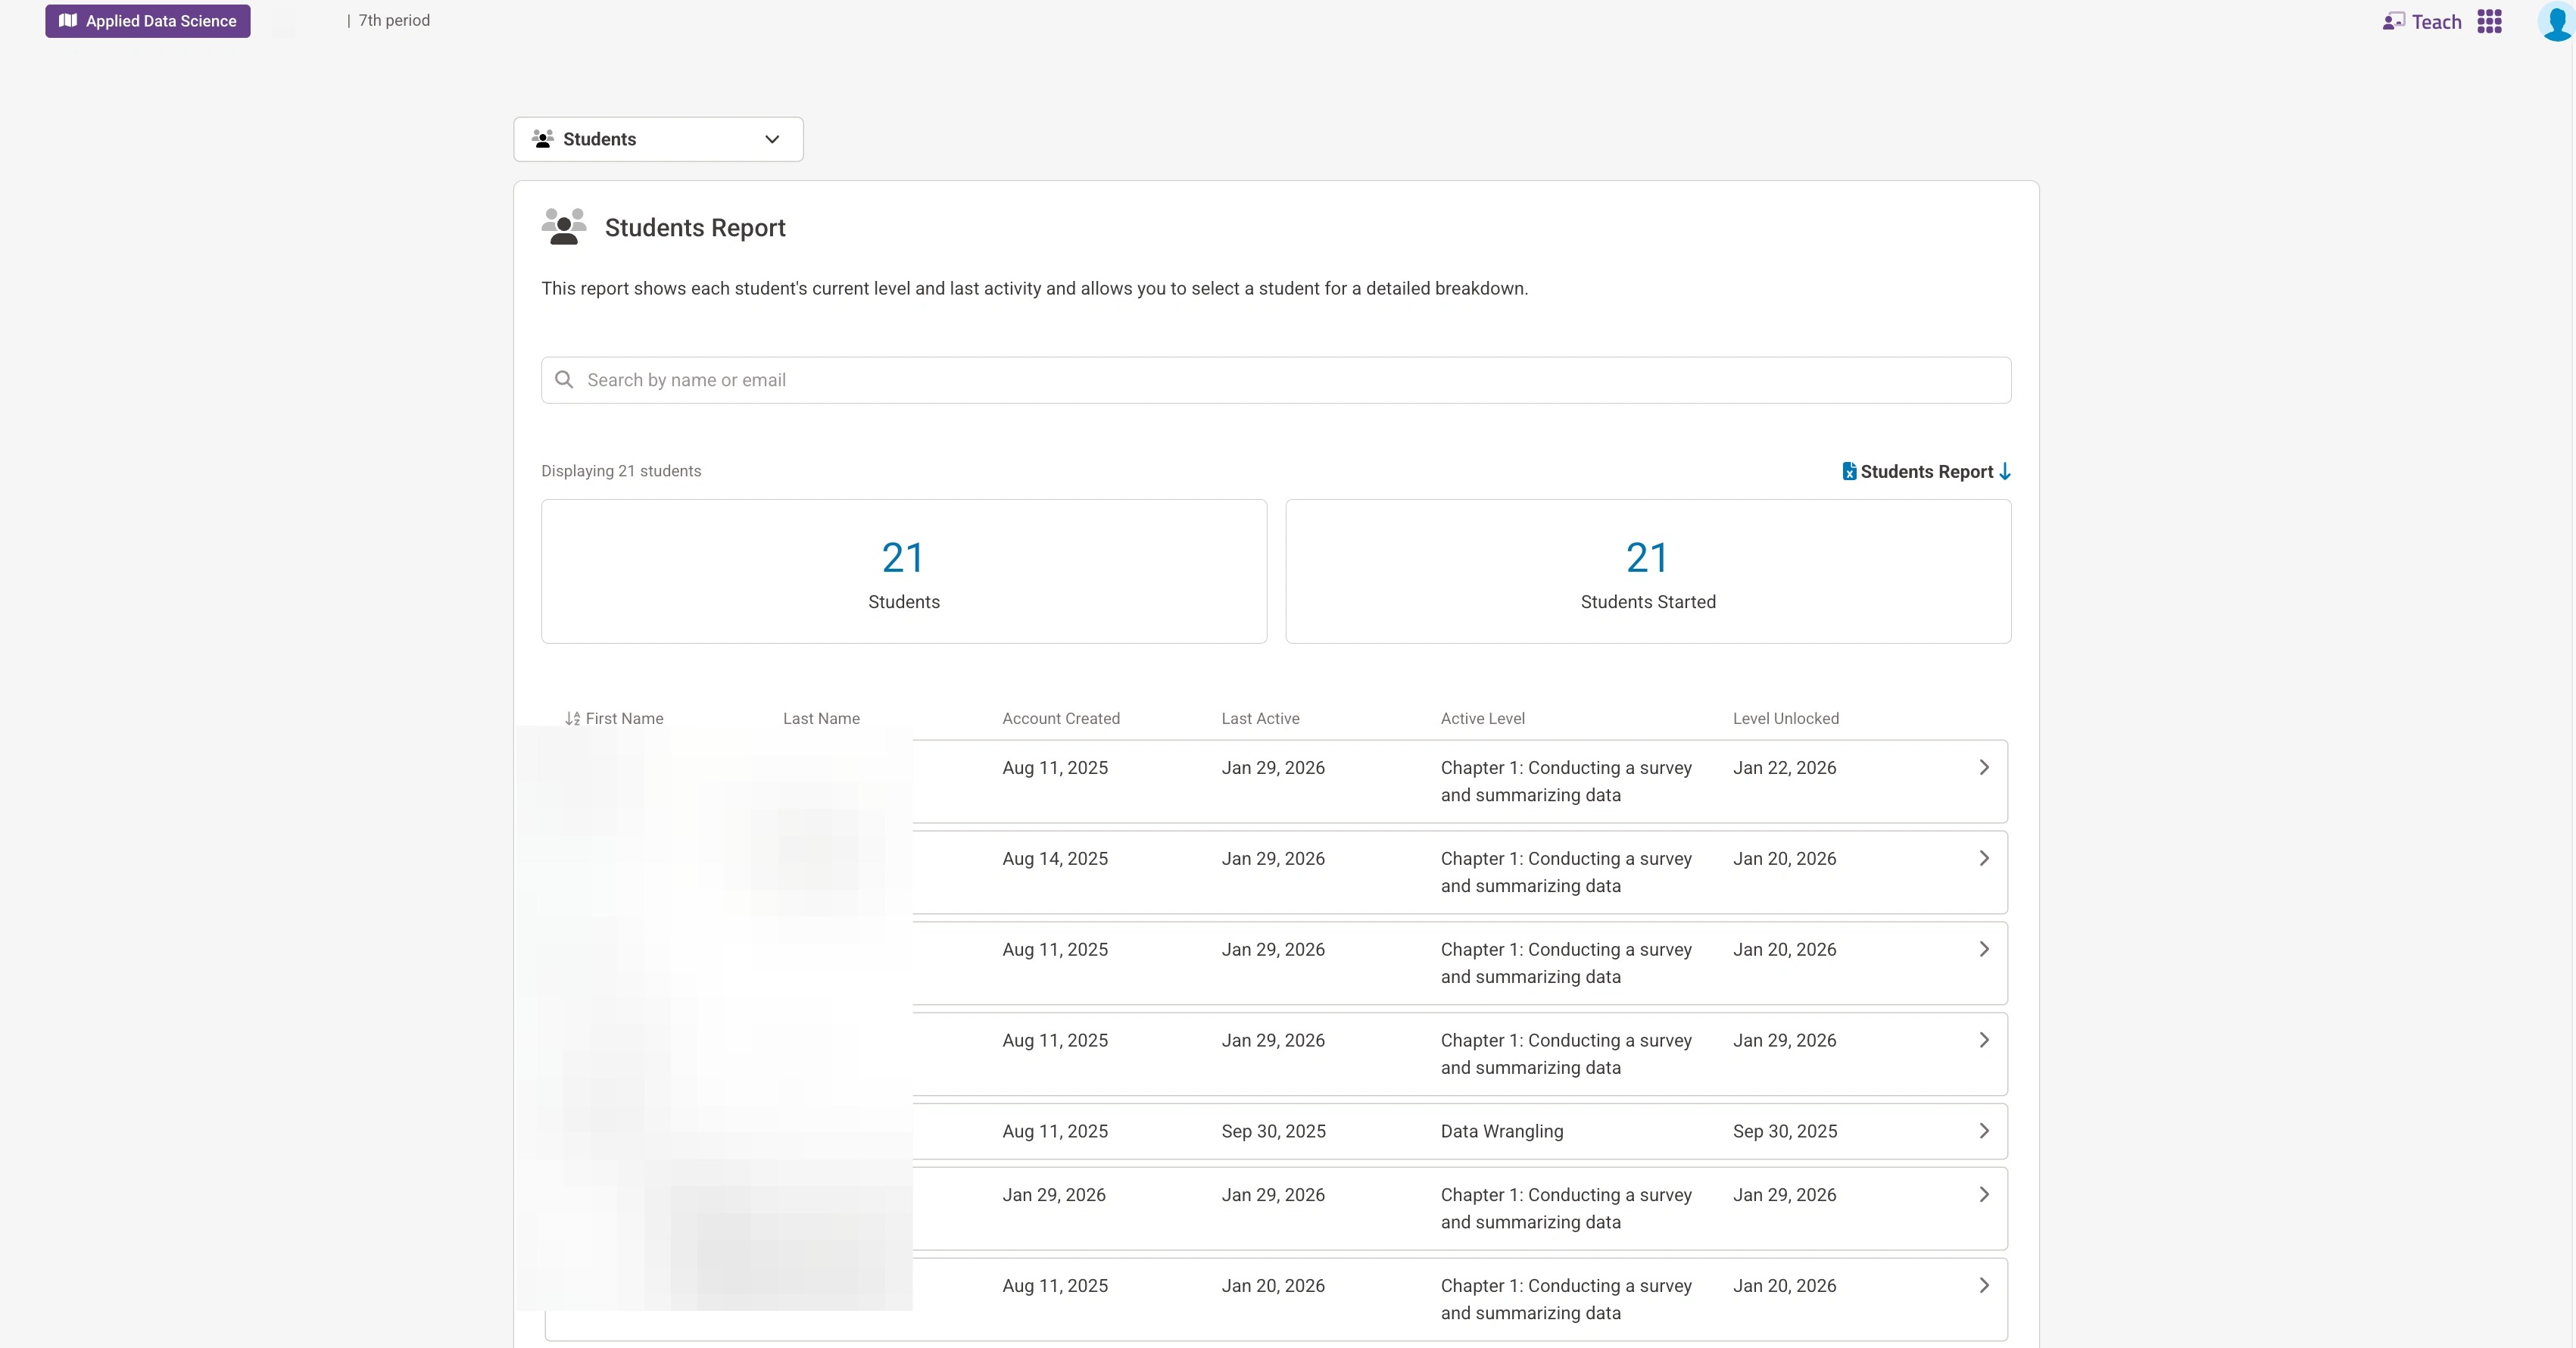2576x1348 pixels.
Task: Open the user profile avatar
Action: point(2555,22)
